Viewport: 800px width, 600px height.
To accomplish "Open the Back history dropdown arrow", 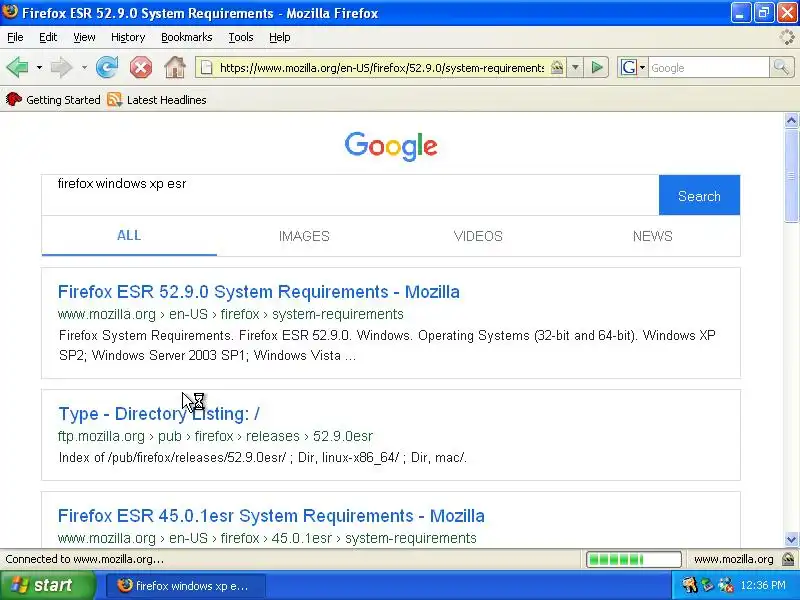I will click(x=39, y=67).
